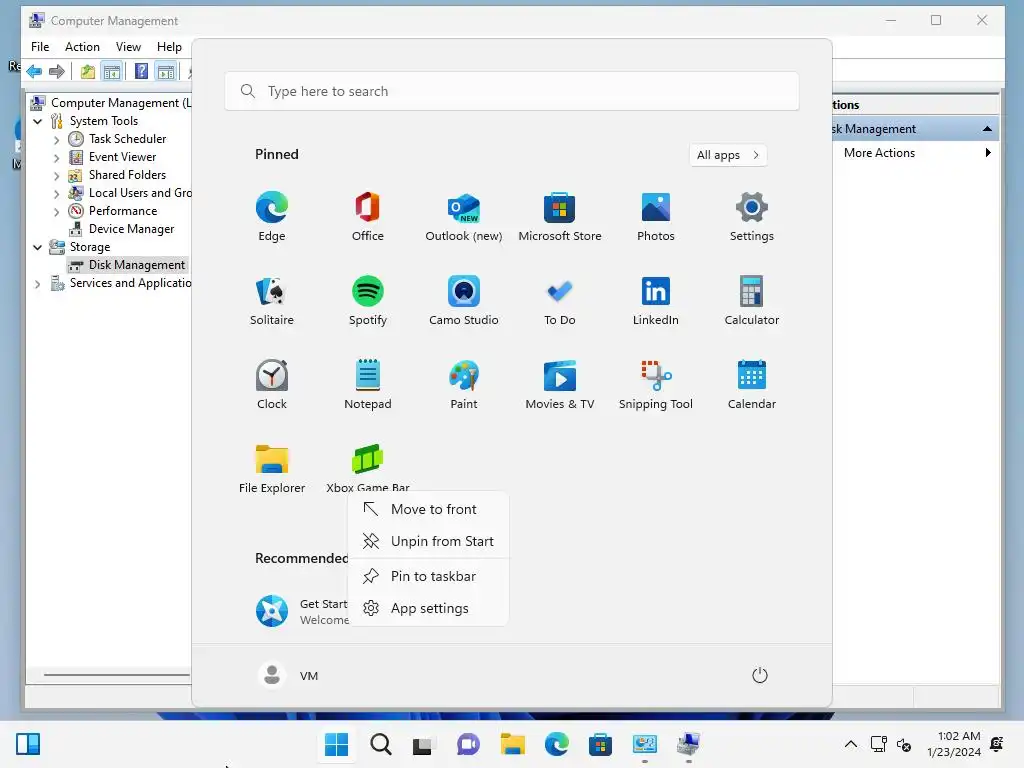Click the Type here to search box
This screenshot has height=768, width=1024.
click(512, 91)
